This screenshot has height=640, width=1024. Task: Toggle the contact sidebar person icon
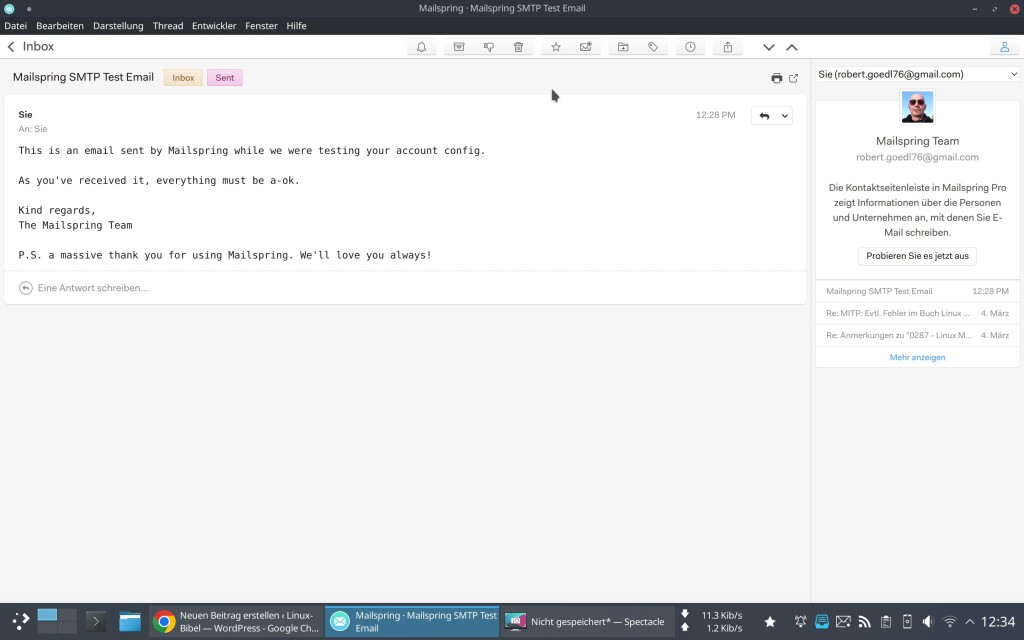[1004, 47]
